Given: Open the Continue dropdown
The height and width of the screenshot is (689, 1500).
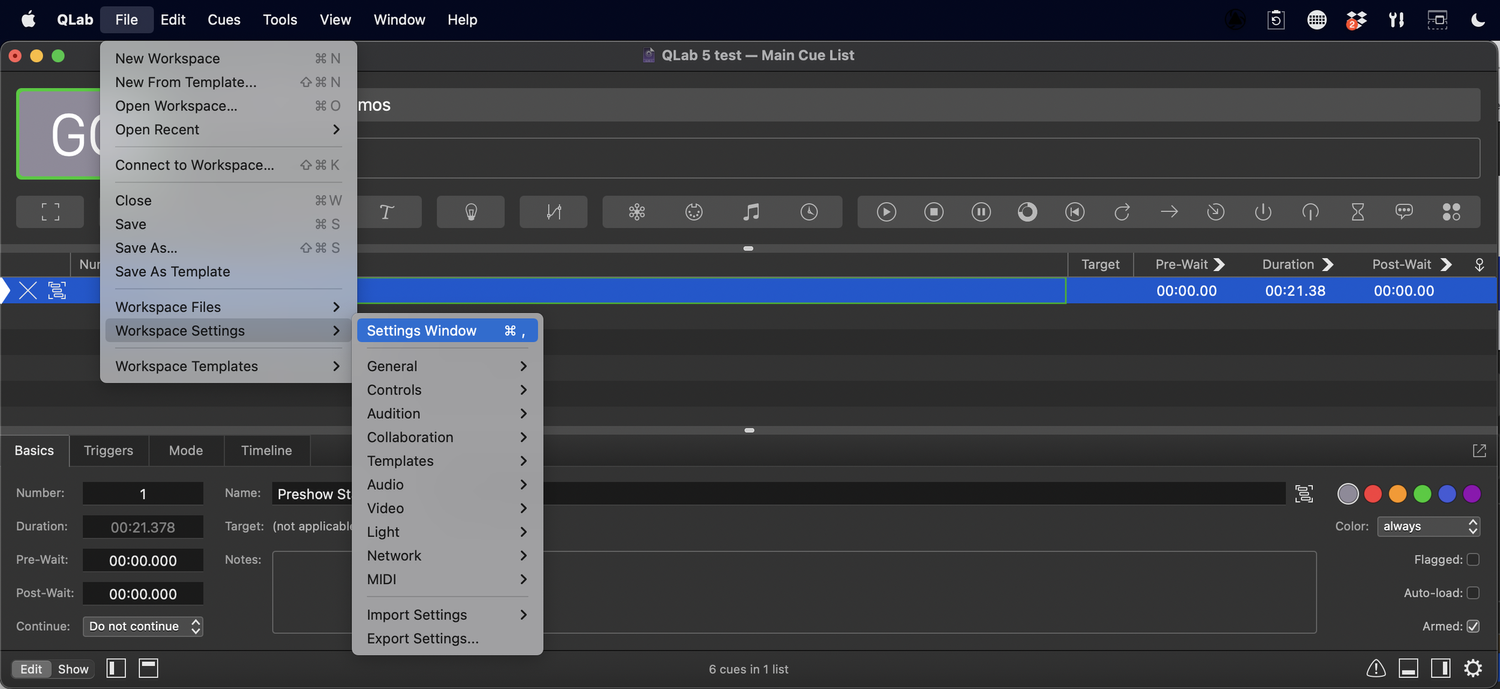Looking at the screenshot, I should tap(142, 626).
